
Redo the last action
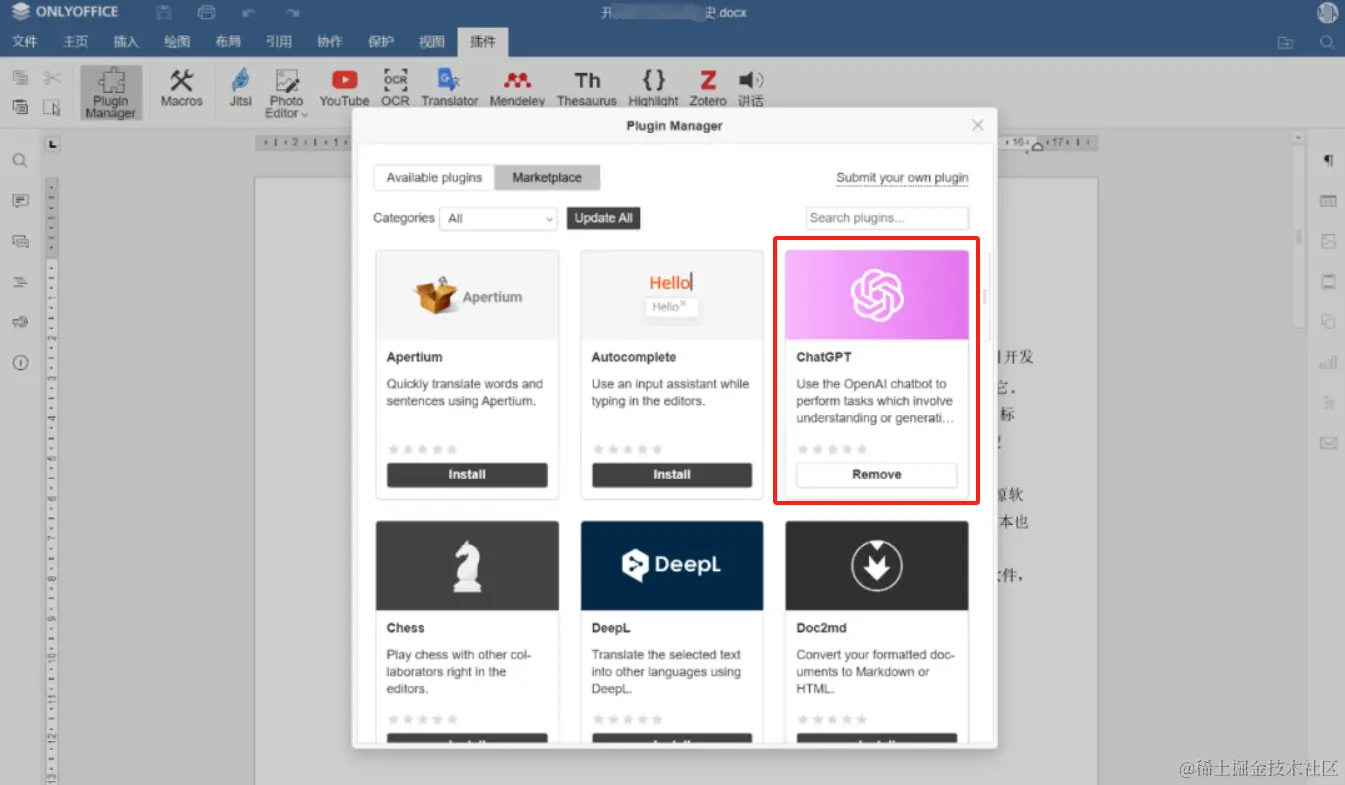point(292,13)
